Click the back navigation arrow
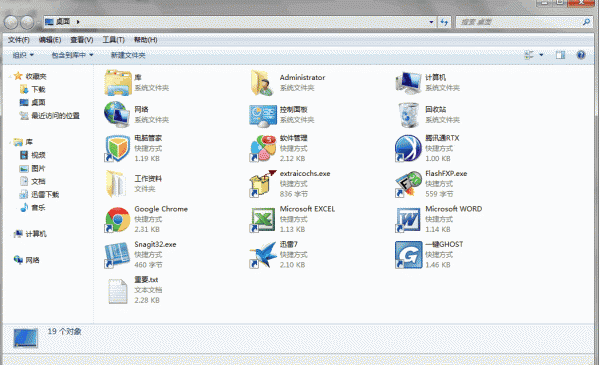This screenshot has height=365, width=600. [x=11, y=22]
